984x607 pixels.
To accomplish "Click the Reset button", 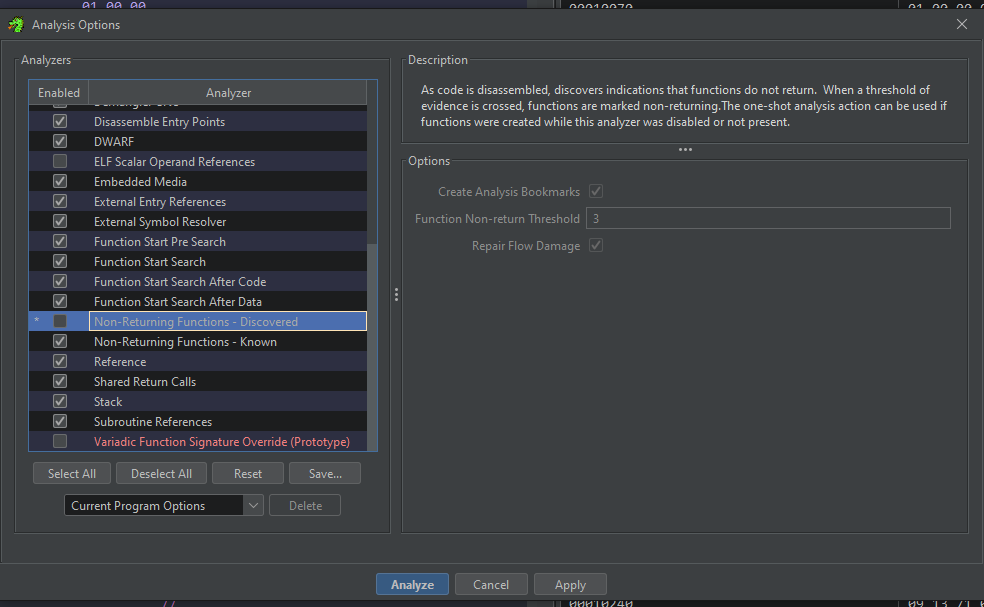I will tap(247, 473).
